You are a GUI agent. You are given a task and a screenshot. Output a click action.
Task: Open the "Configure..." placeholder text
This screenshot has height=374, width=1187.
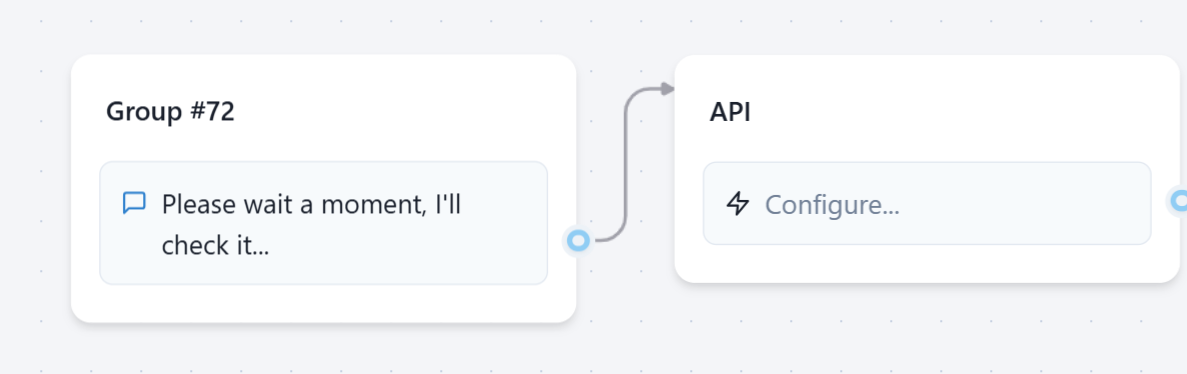click(832, 204)
